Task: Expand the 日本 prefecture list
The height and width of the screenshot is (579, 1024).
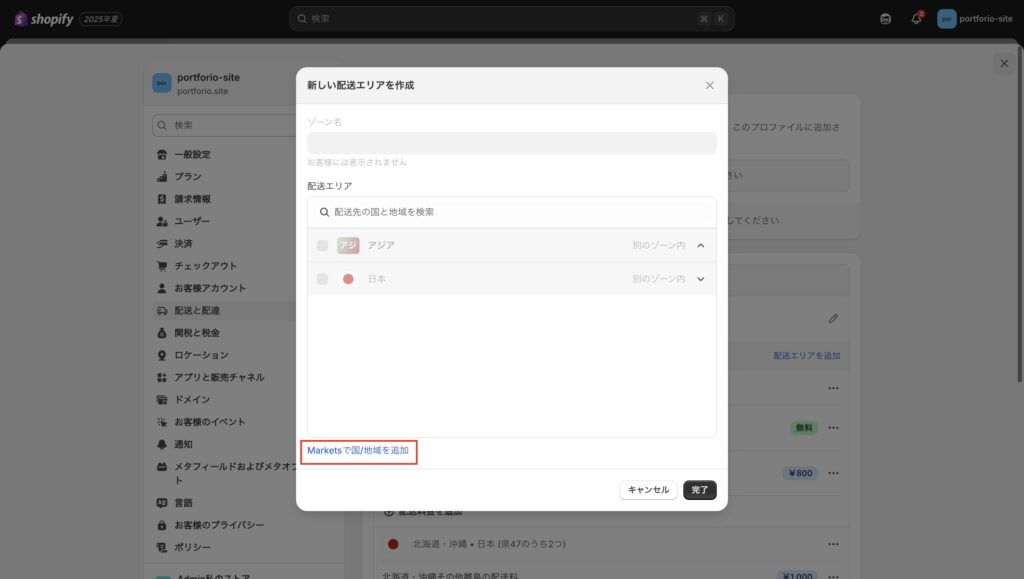Action: coord(701,279)
